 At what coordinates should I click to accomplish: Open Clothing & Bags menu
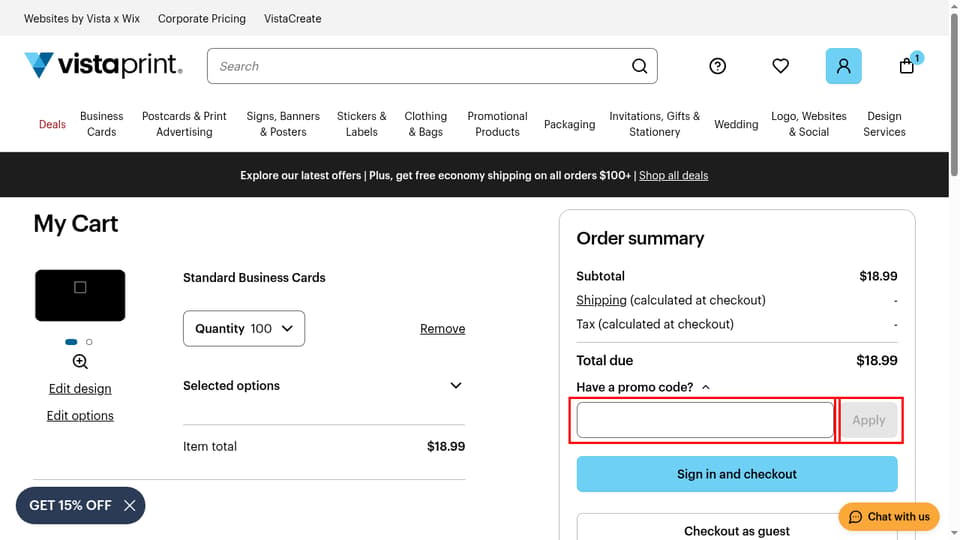click(x=426, y=124)
